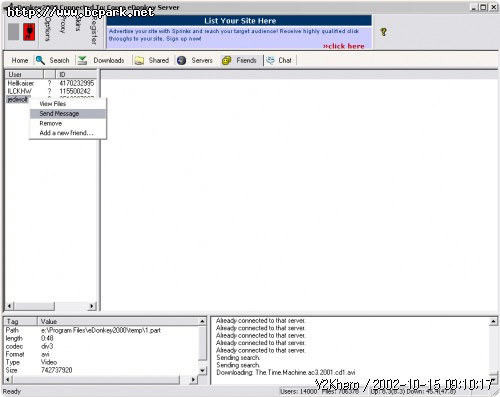Click the speech bubble Chat icon
The width and height of the screenshot is (500, 397).
click(x=270, y=60)
